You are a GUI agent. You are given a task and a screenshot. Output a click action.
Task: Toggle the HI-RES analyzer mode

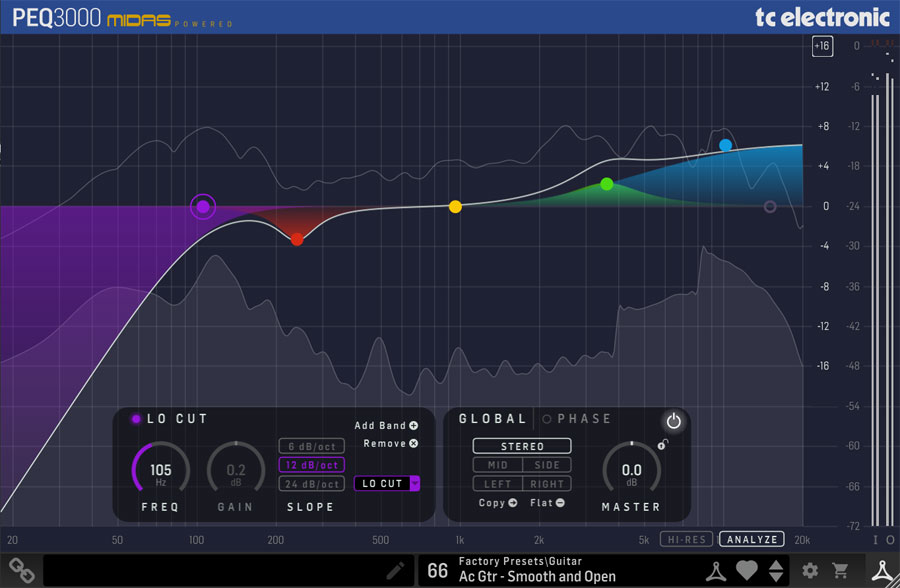click(x=686, y=539)
